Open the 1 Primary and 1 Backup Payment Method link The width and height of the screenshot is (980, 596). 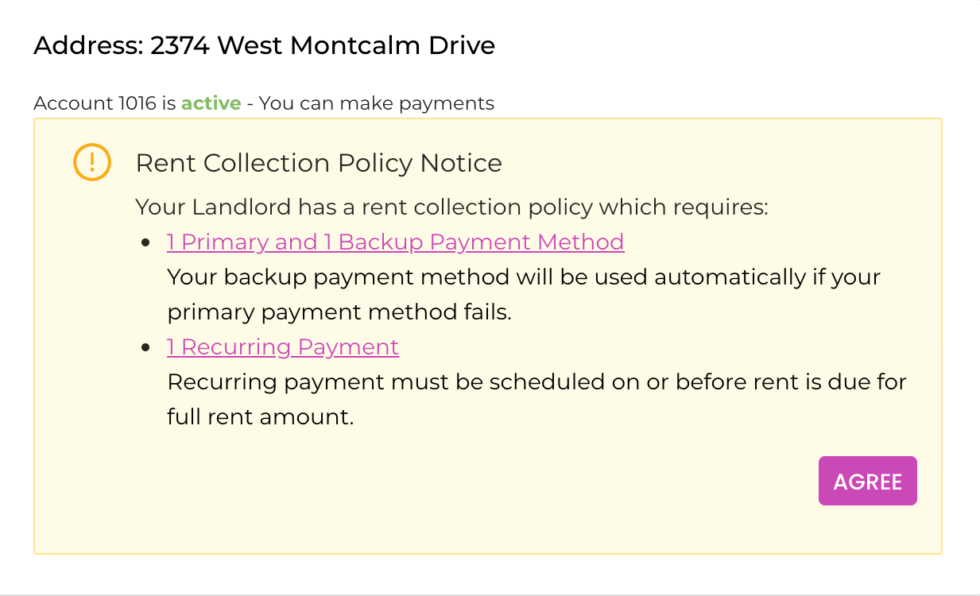point(394,242)
